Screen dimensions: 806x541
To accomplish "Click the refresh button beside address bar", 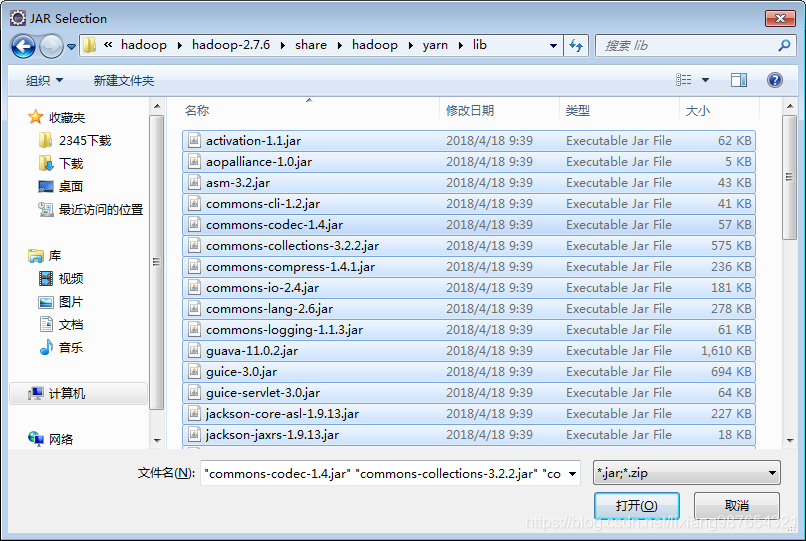I will [576, 46].
